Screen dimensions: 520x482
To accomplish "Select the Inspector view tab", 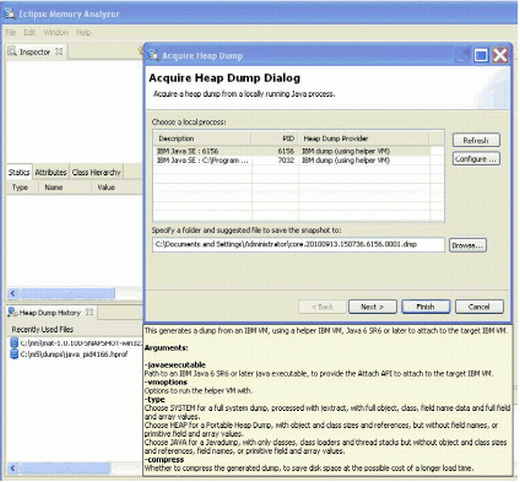I will (35, 52).
